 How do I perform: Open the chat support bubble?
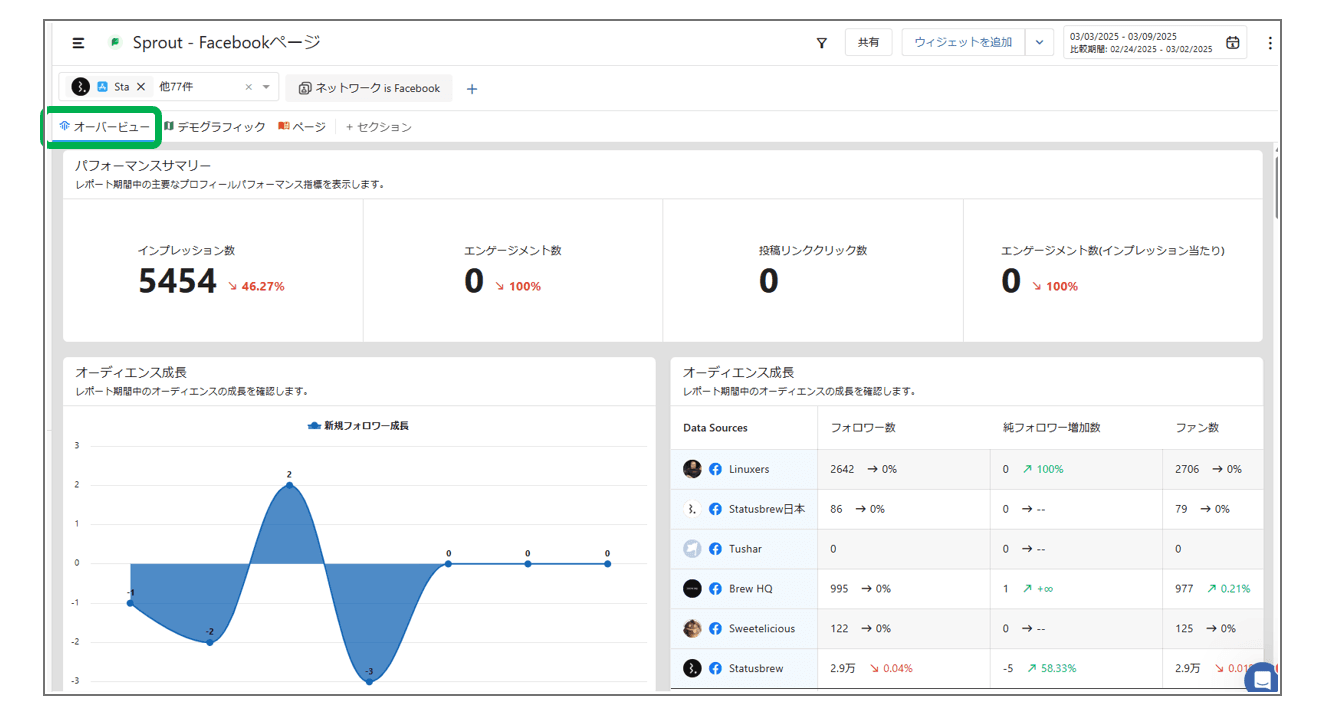[1262, 679]
